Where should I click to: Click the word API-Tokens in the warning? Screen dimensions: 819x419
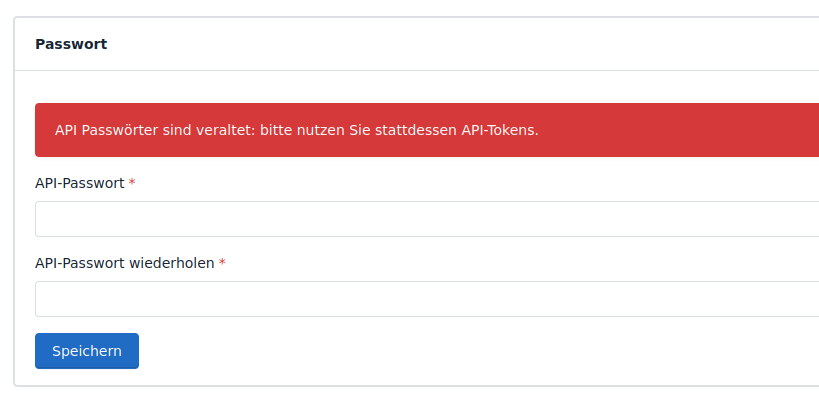499,130
